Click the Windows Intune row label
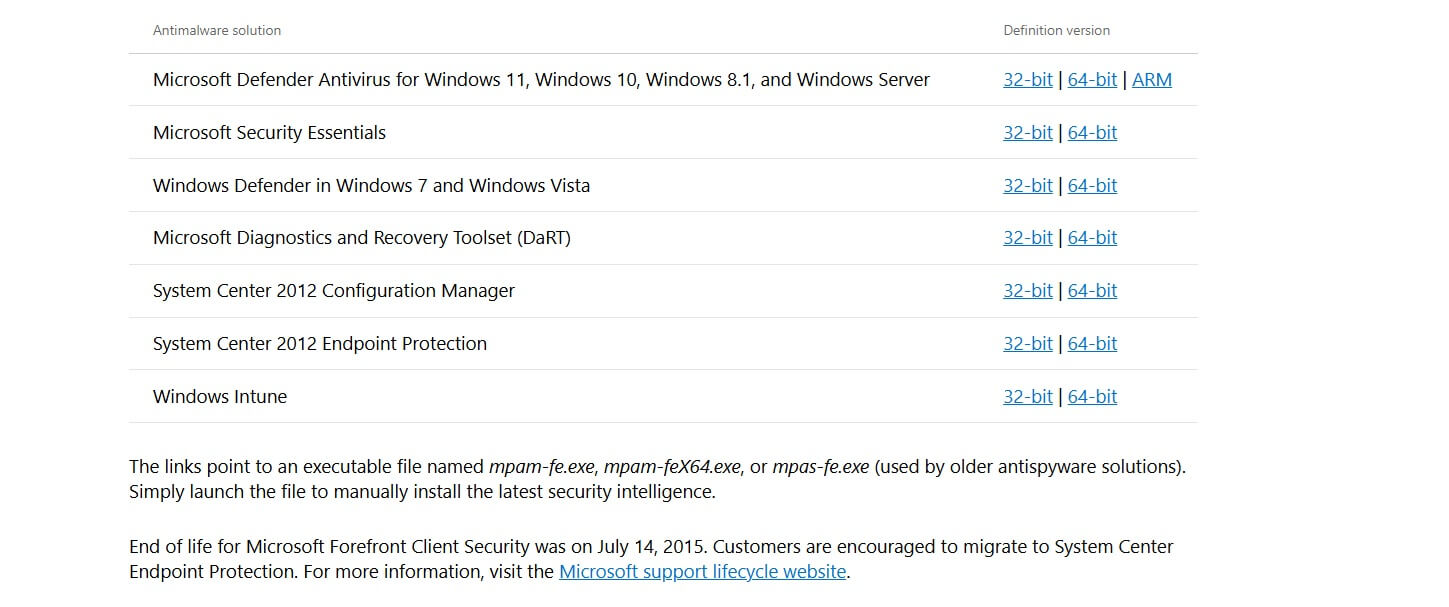 tap(219, 396)
